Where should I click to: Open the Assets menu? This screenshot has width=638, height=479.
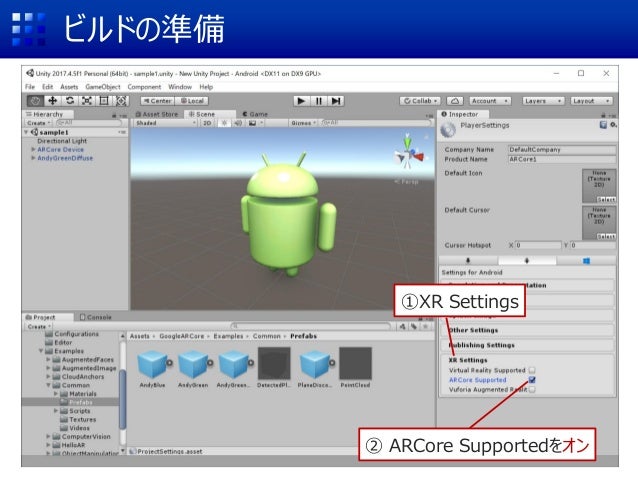point(69,87)
